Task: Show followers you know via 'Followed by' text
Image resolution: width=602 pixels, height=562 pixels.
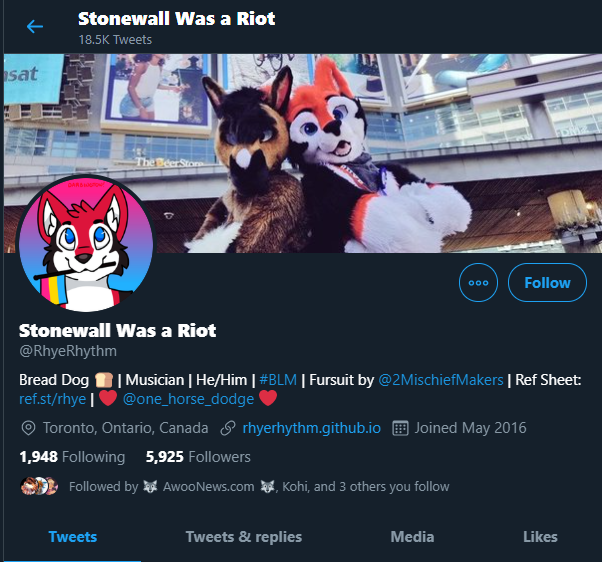Action: [259, 486]
